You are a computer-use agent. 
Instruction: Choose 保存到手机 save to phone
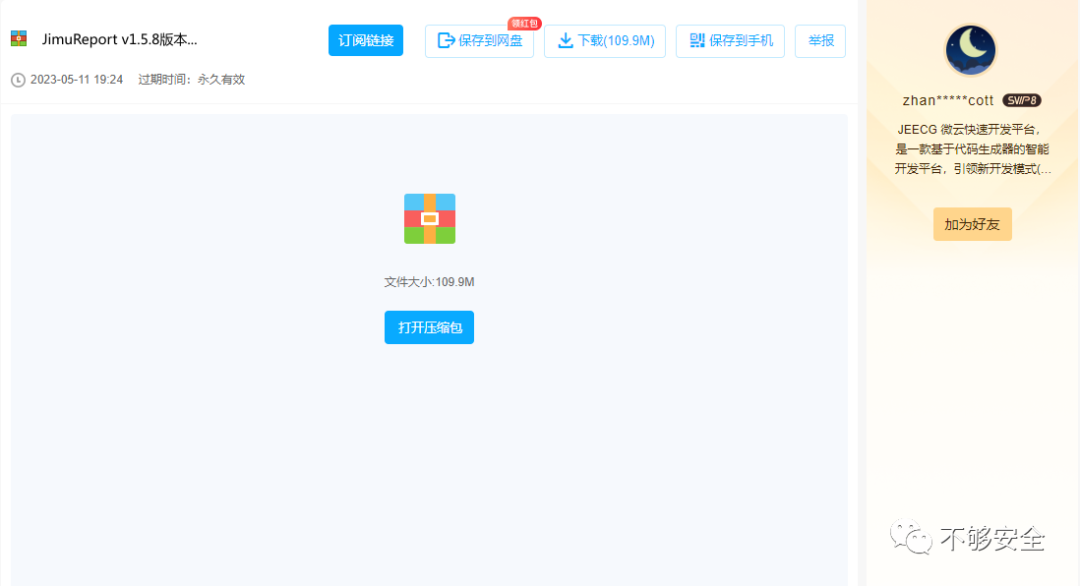(730, 41)
